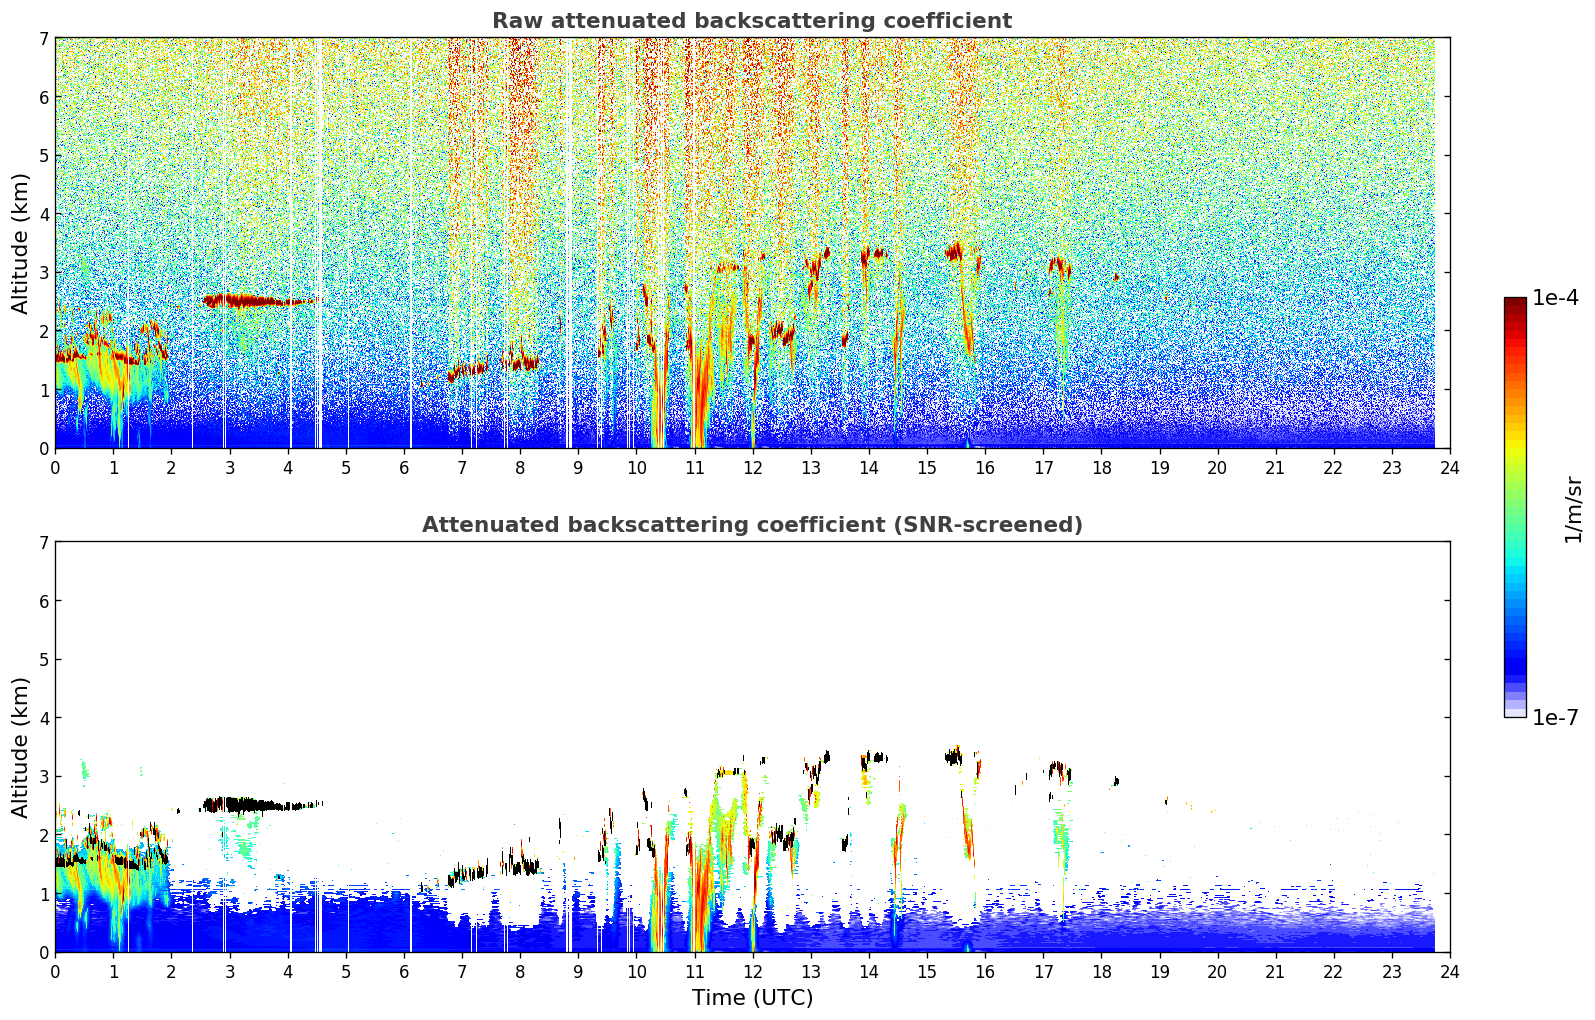Screen dimensions: 1595x1020
Task: Click the colorbar's 1e-4 maximum label
Action: pos(1555,298)
